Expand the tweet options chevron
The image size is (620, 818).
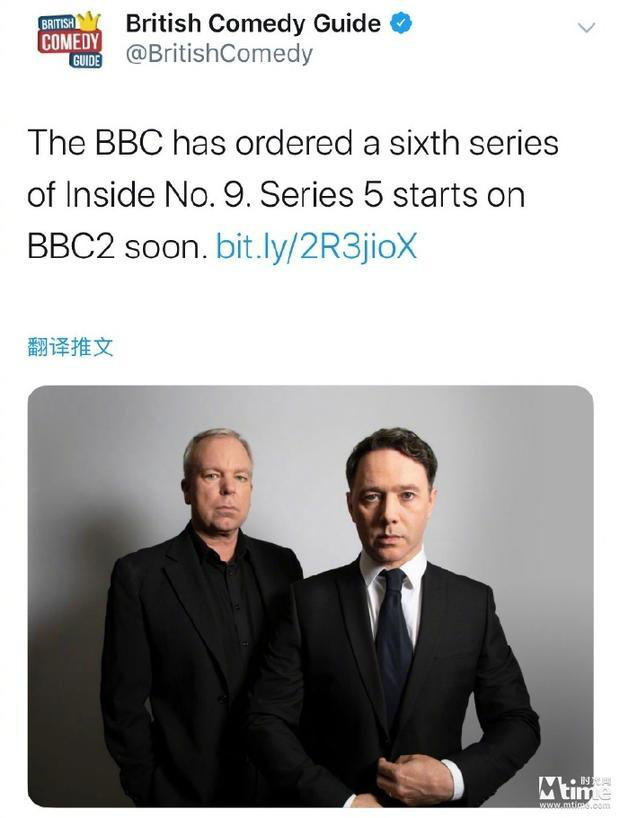click(x=587, y=27)
